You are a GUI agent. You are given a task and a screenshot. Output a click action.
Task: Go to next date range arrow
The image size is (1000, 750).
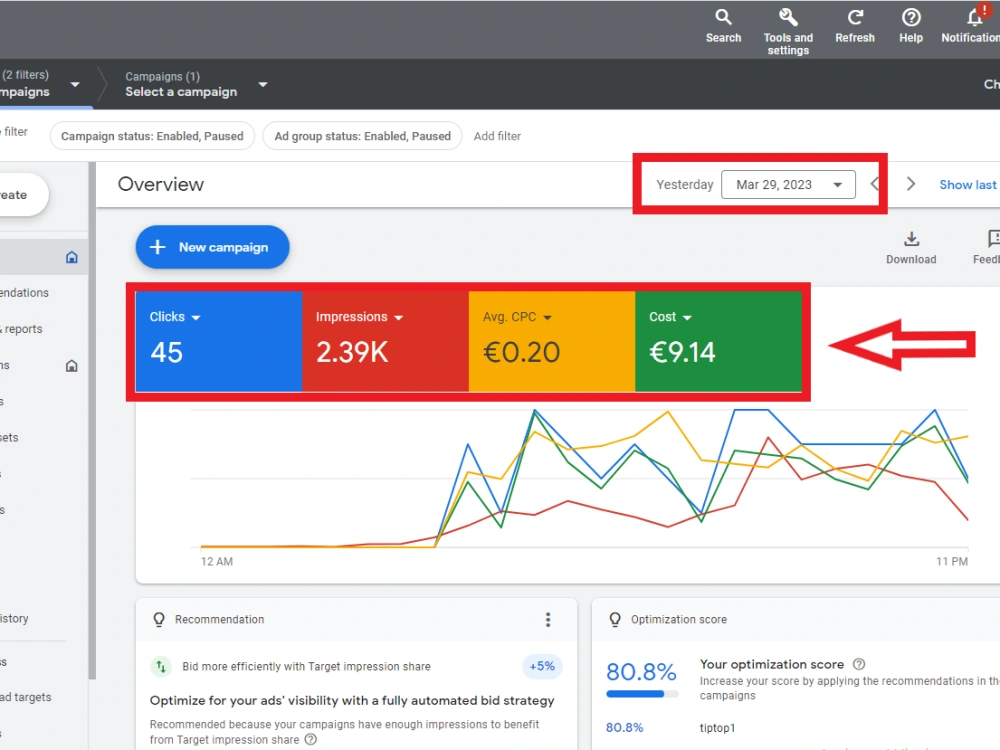911,184
